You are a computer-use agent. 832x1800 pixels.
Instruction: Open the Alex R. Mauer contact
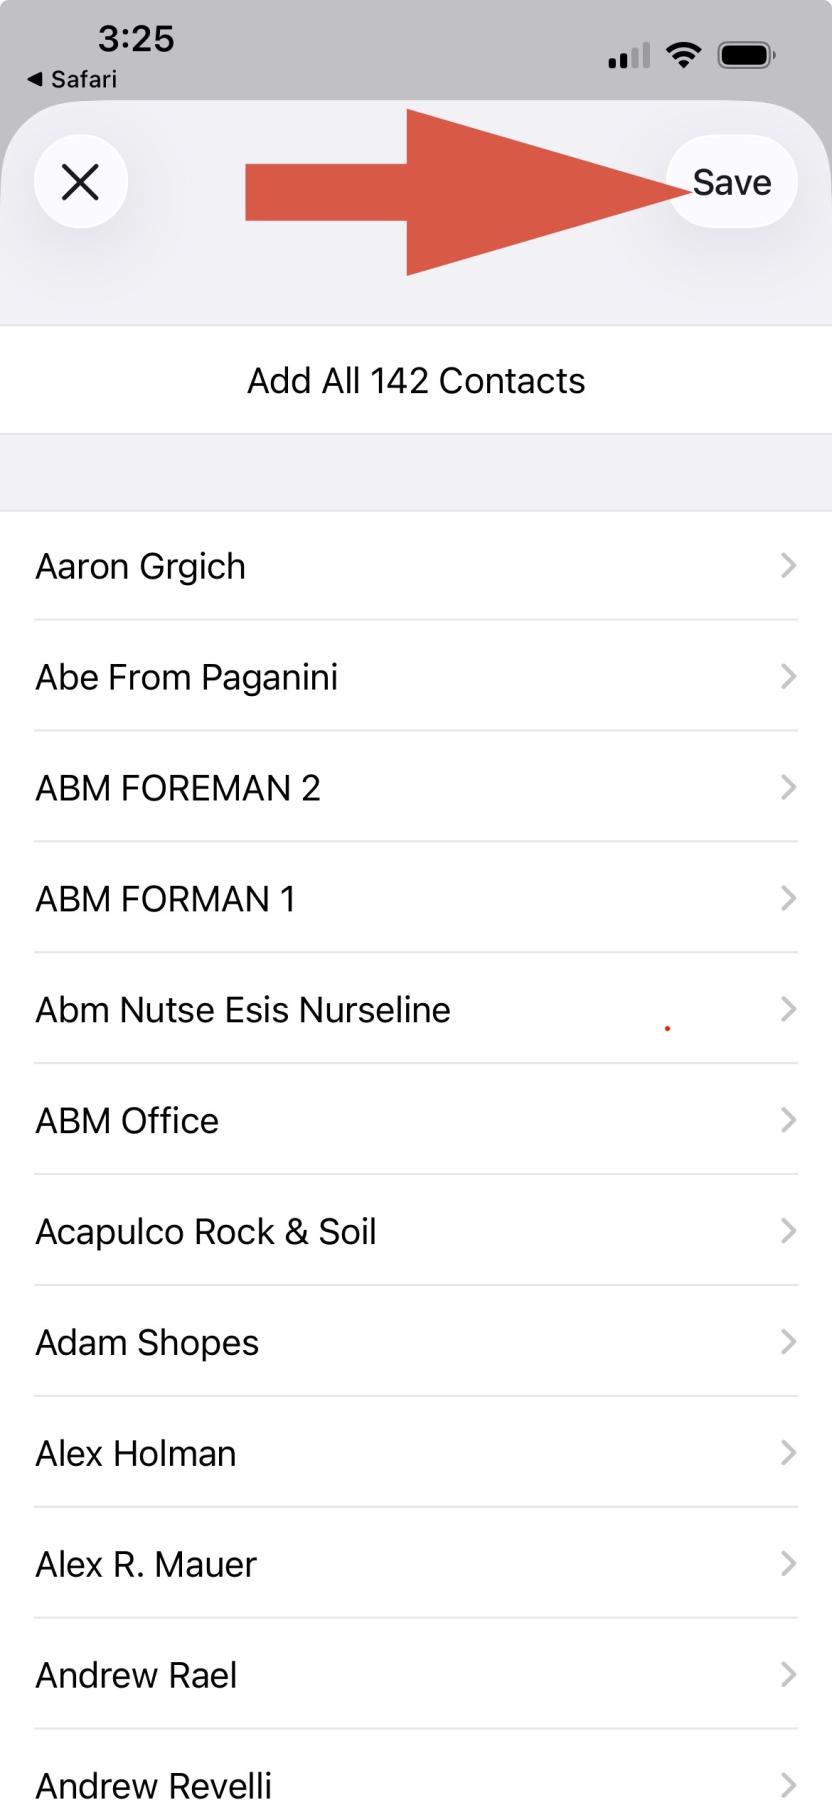pos(146,1565)
